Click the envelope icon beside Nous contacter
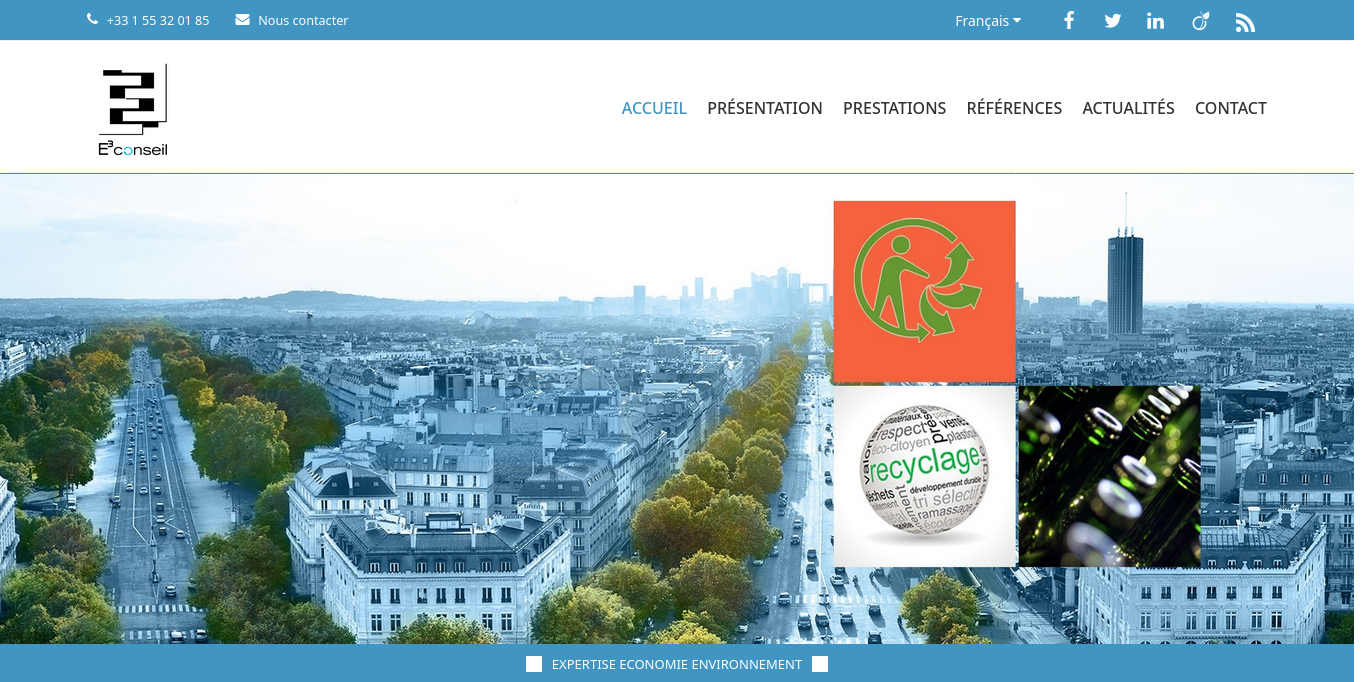The width and height of the screenshot is (1366, 682). (x=240, y=18)
